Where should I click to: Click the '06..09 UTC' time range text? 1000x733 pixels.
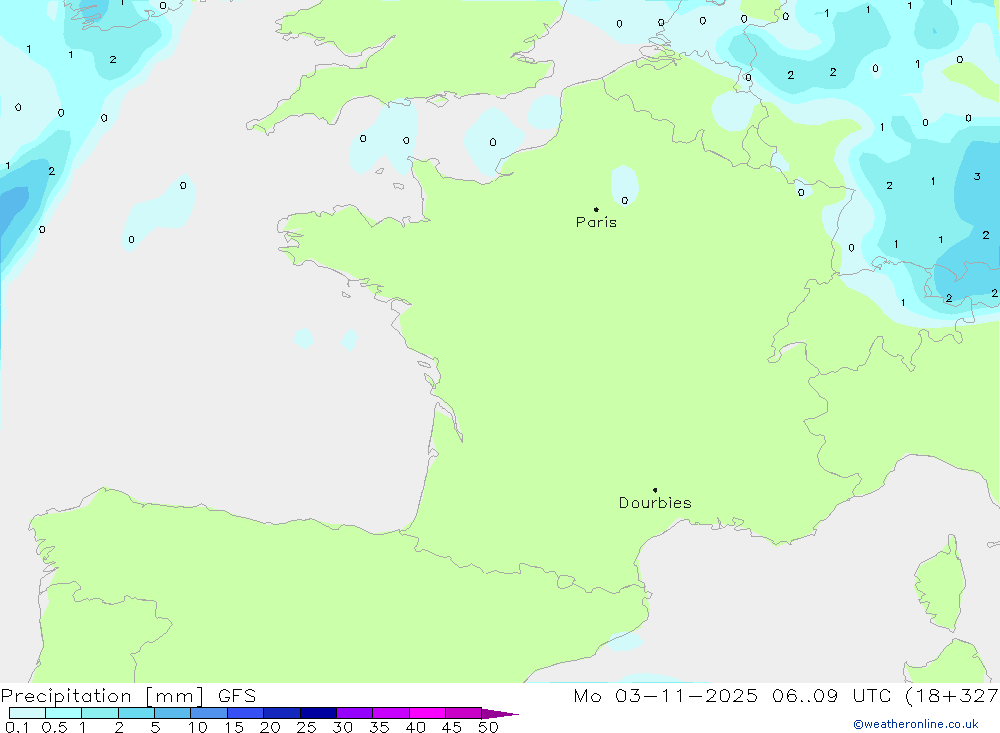pyautogui.click(x=831, y=696)
